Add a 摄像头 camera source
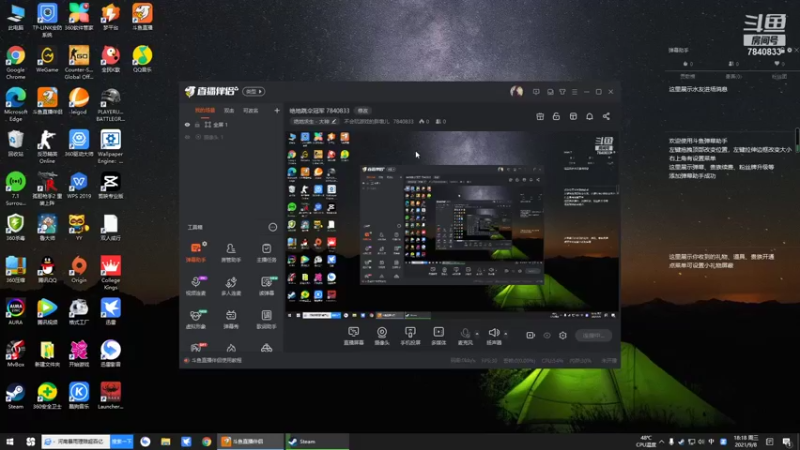Screen dimensions: 800x450 [382, 336]
